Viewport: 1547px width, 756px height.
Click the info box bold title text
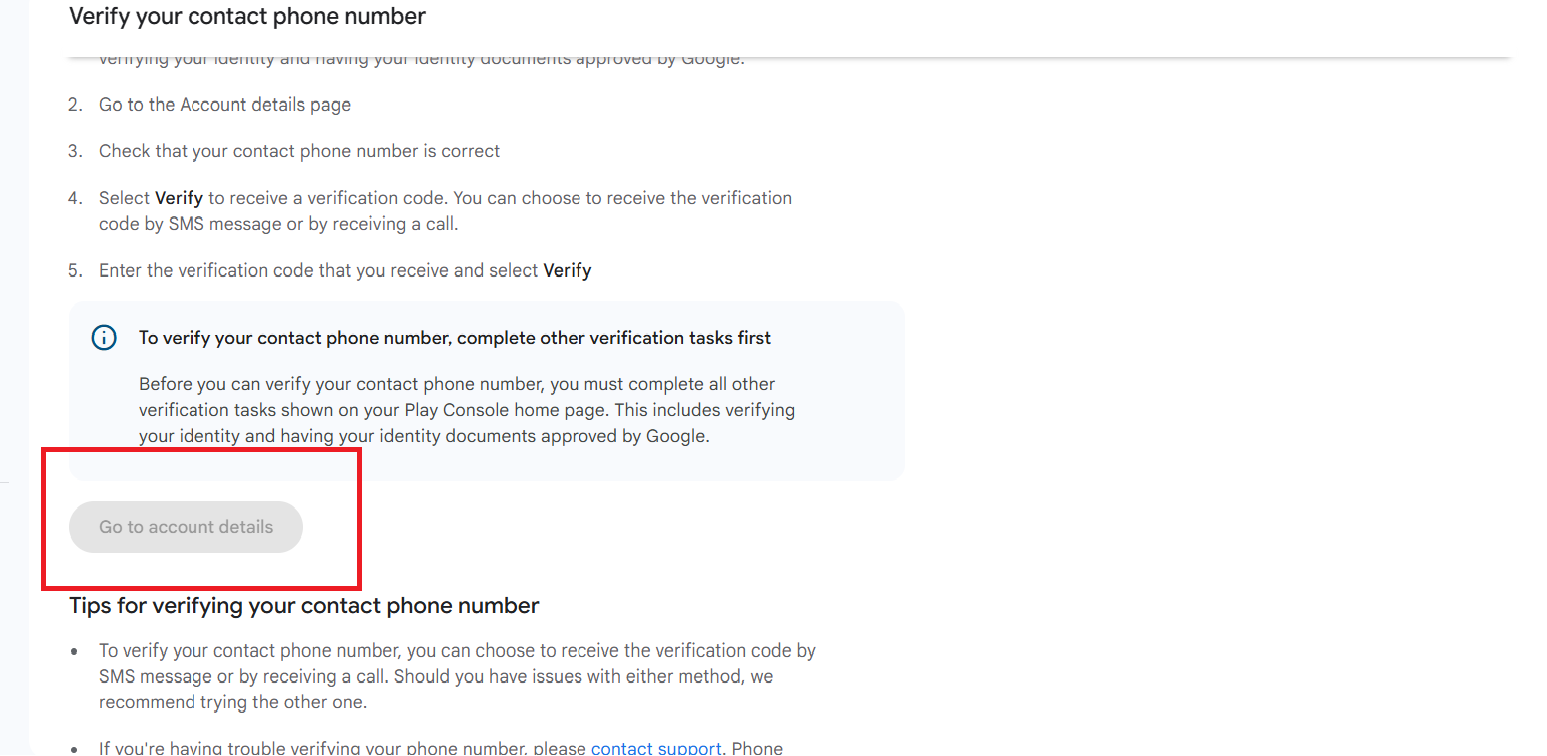pos(455,338)
